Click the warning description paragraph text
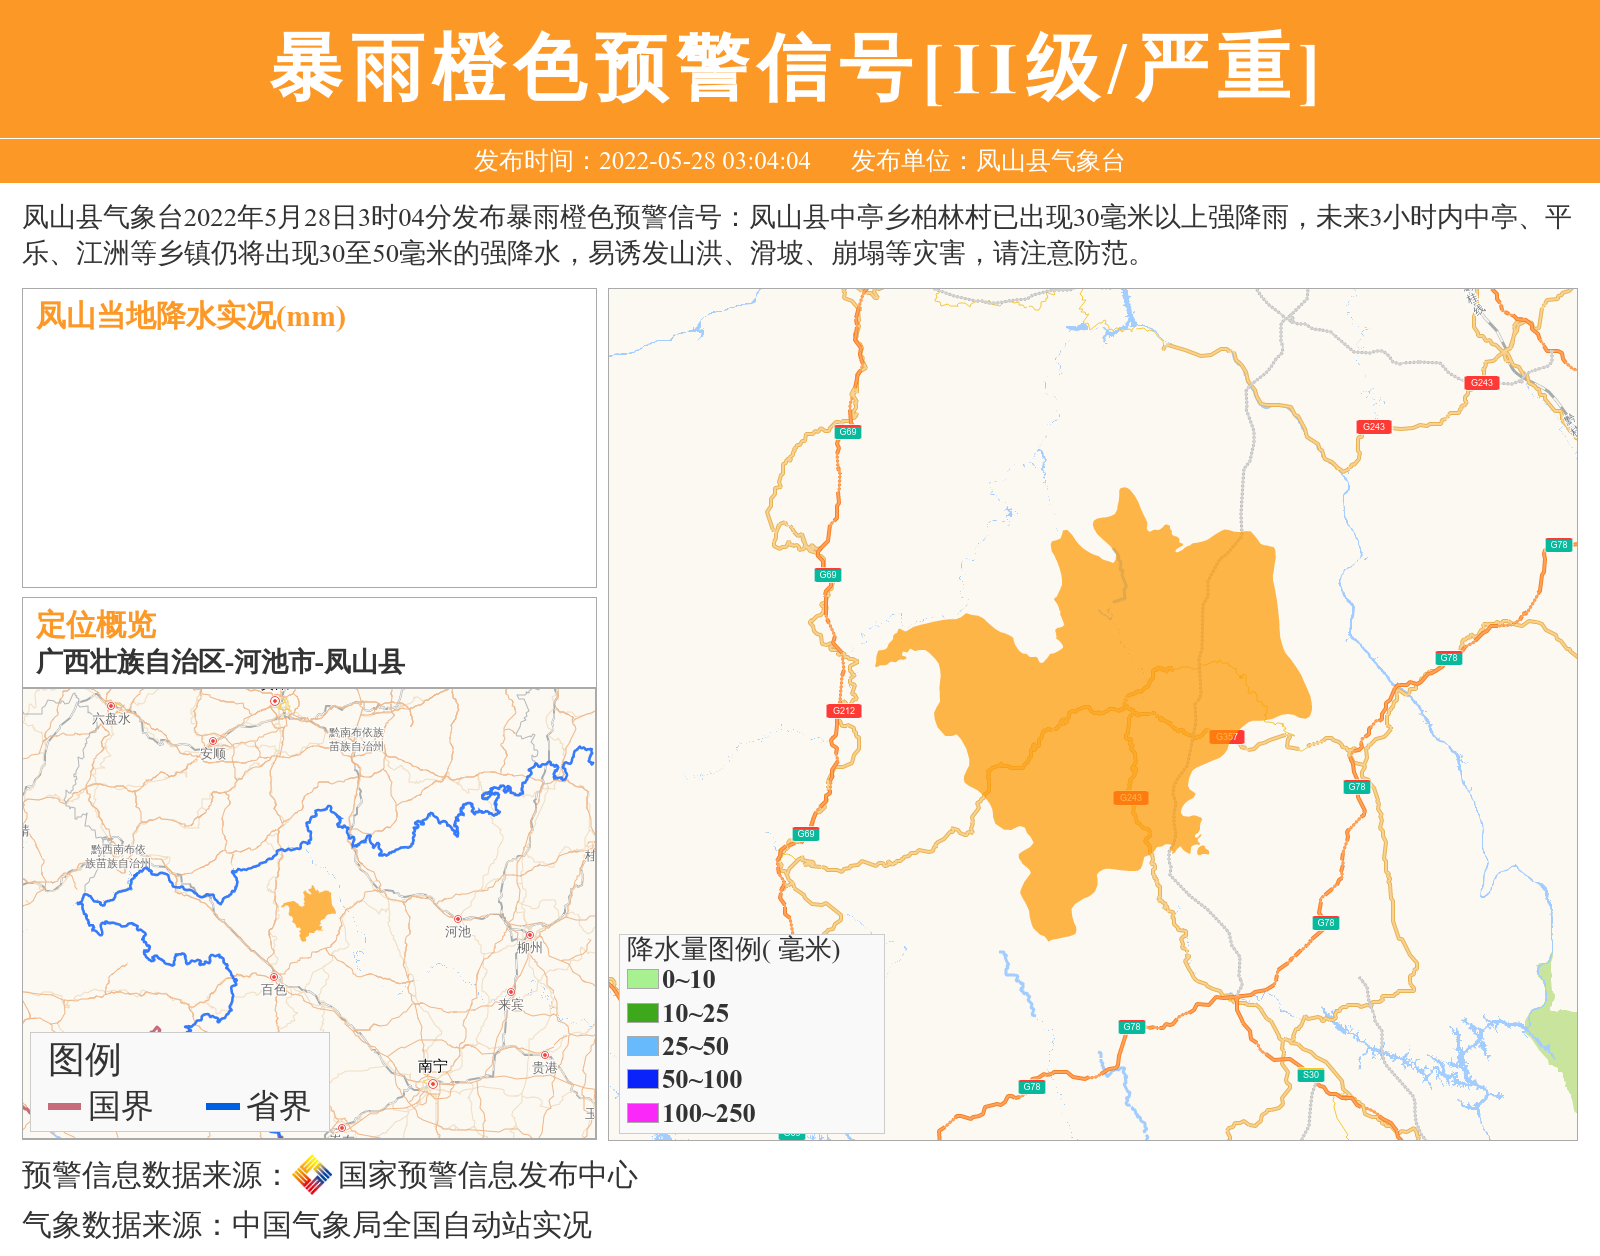1600x1256 pixels. 797,235
